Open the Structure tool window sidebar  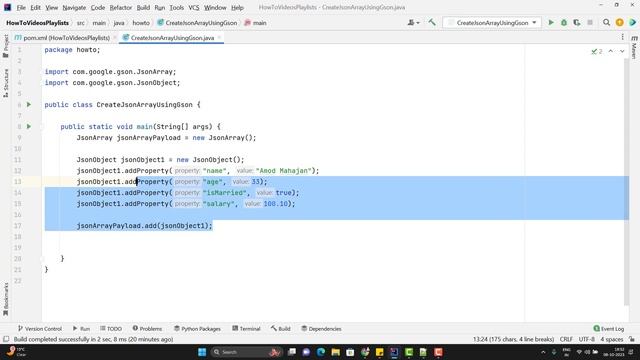point(6,83)
